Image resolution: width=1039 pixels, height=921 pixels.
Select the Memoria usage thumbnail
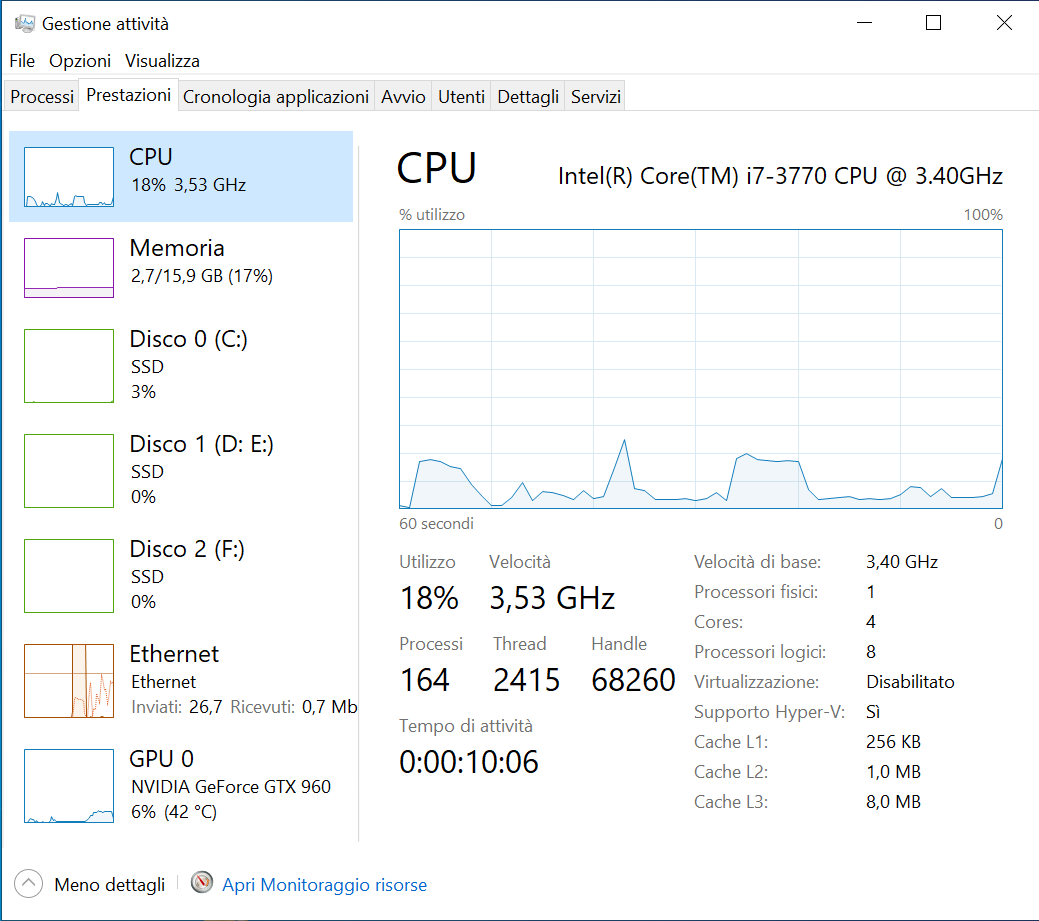(69, 267)
